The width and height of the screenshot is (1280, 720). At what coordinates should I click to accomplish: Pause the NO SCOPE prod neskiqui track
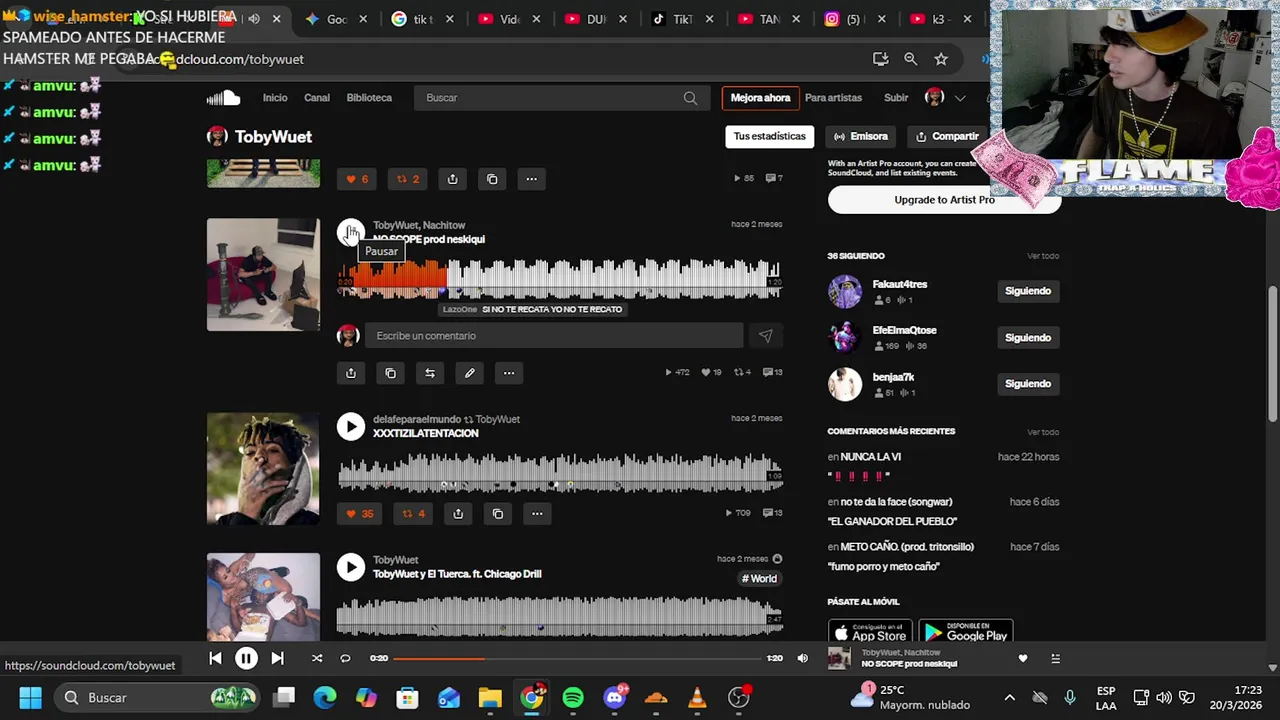tap(350, 233)
